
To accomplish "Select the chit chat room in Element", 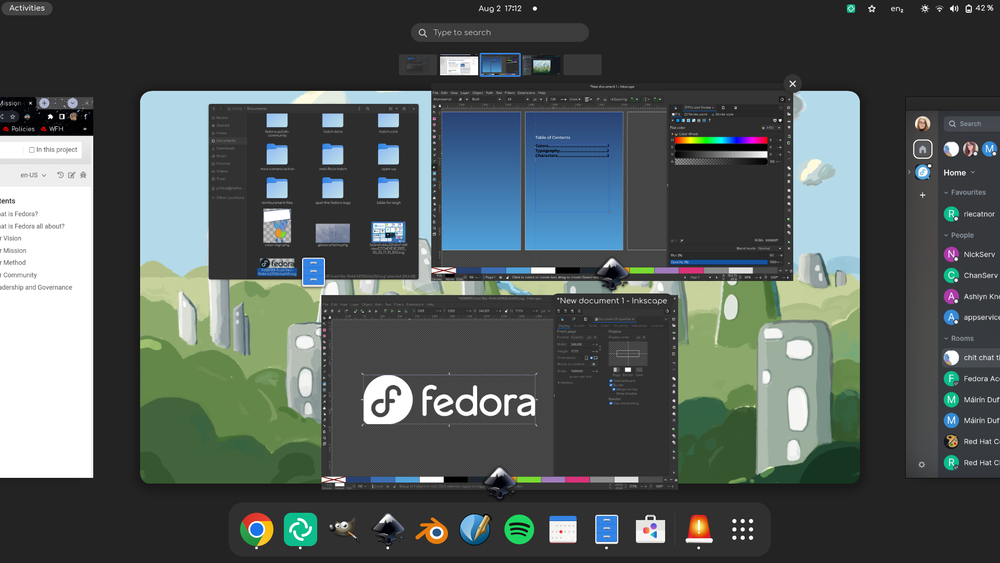I will coord(971,358).
